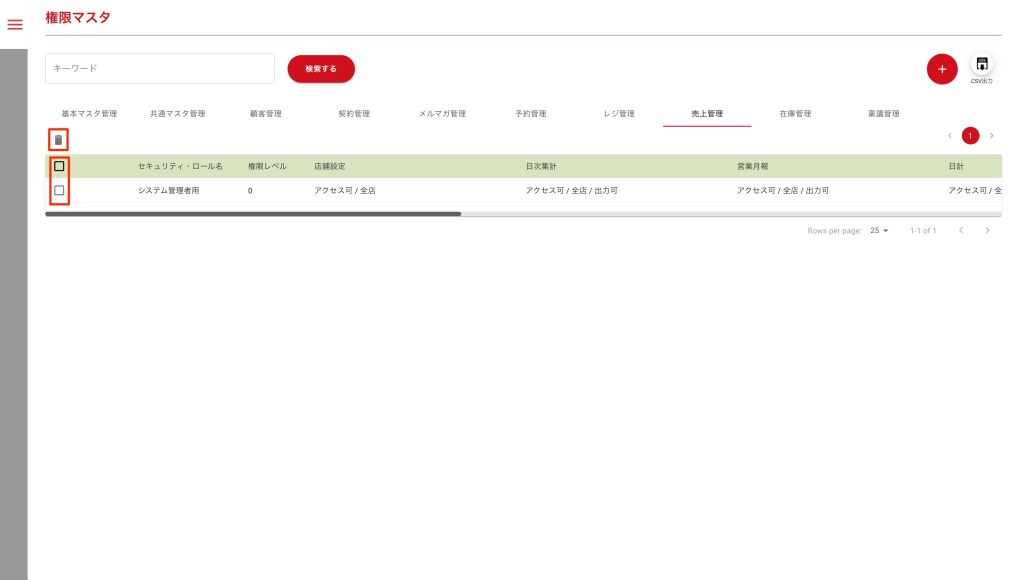Select the 基本マスタ管理 tab

click(x=89, y=114)
